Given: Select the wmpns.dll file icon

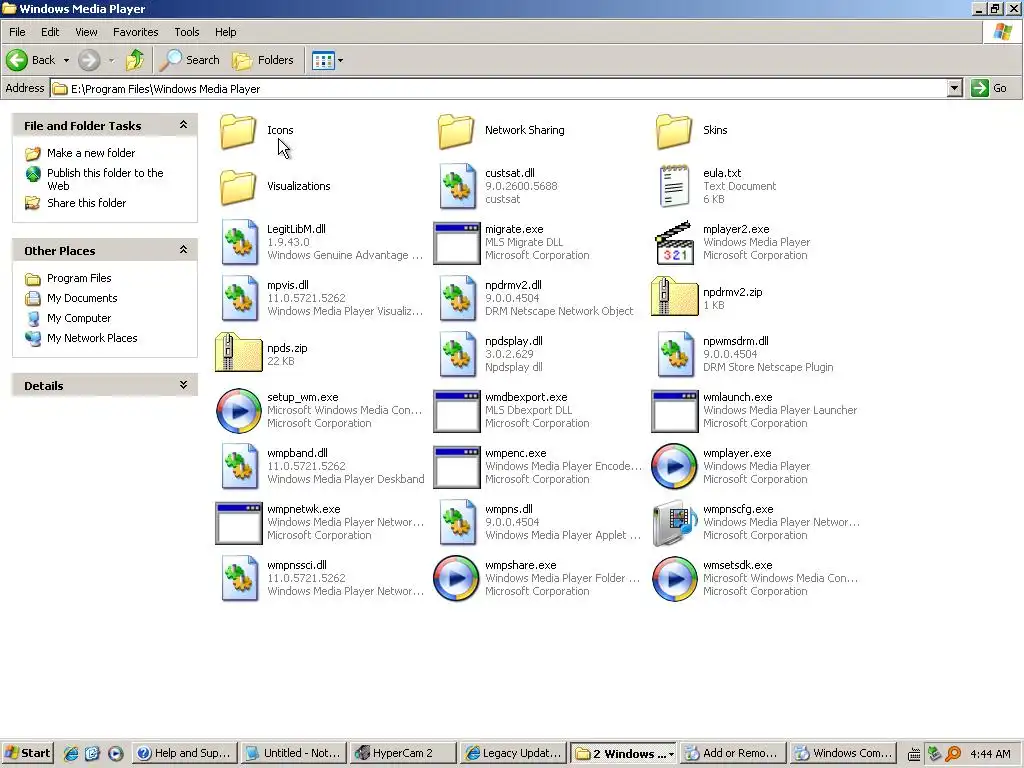Looking at the screenshot, I should click(457, 522).
